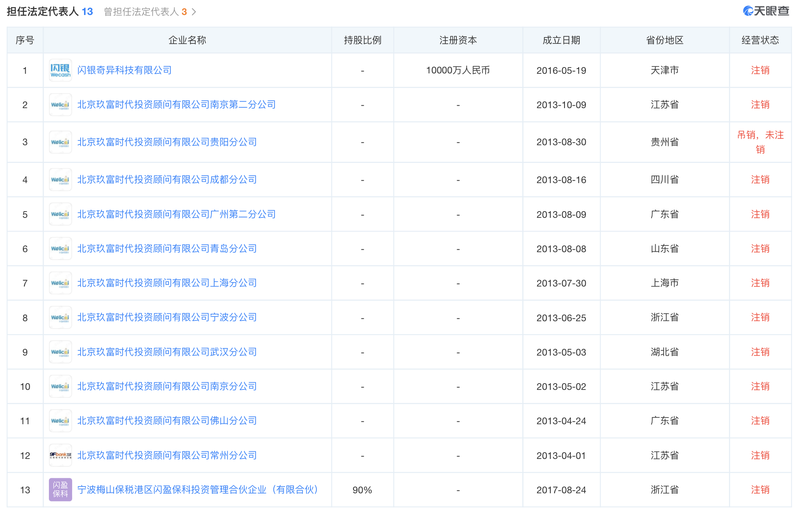This screenshot has width=800, height=513.
Task: Select the 2013-05-03 date cell
Action: (x=561, y=352)
